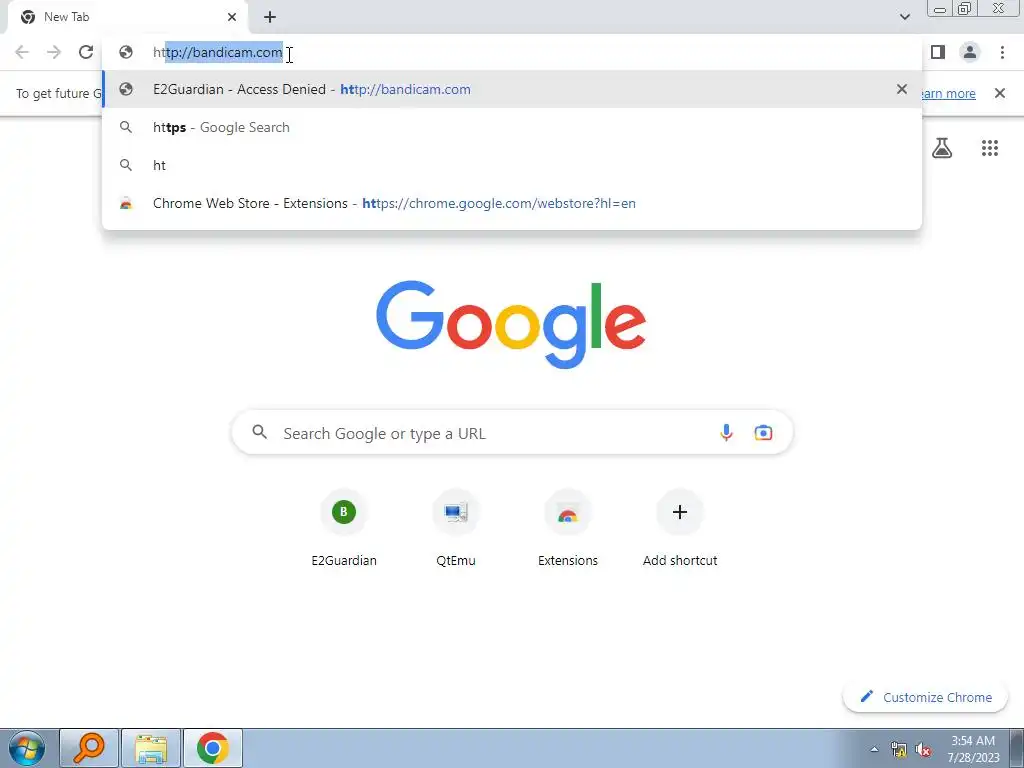Select the E2Guardian Access Denied suggestion

512,89
